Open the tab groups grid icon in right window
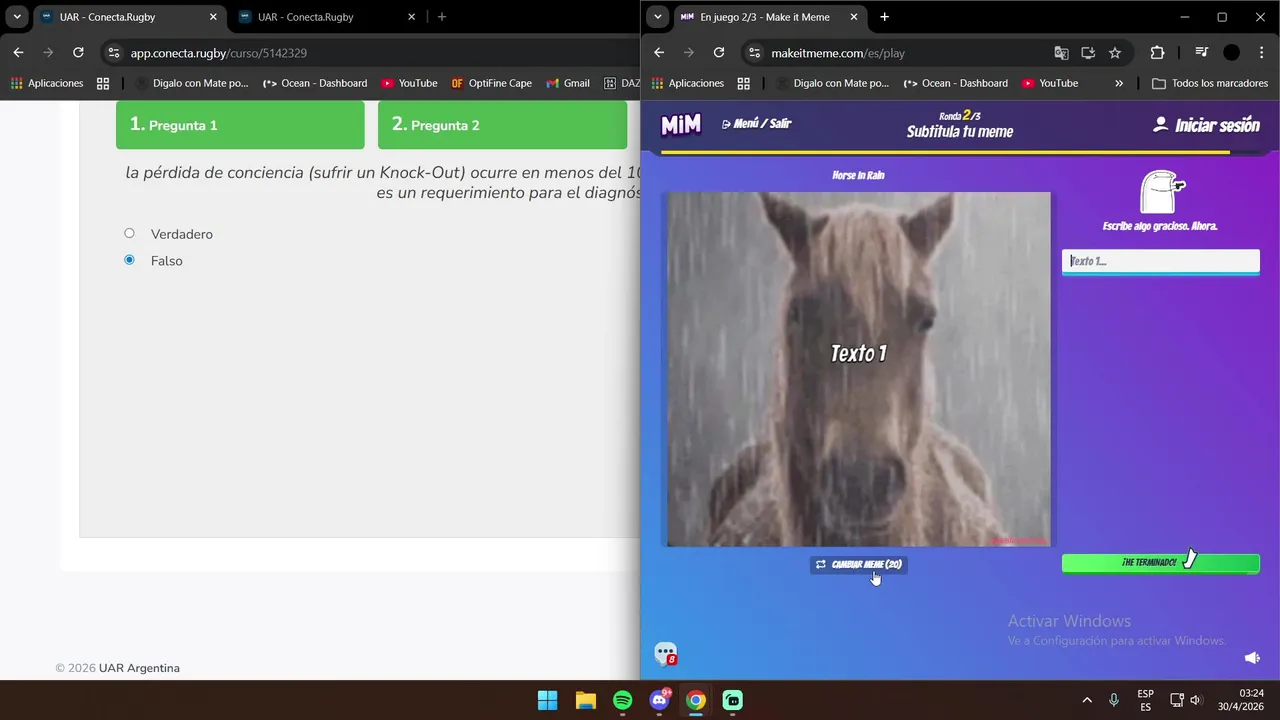This screenshot has height=720, width=1280. click(743, 83)
